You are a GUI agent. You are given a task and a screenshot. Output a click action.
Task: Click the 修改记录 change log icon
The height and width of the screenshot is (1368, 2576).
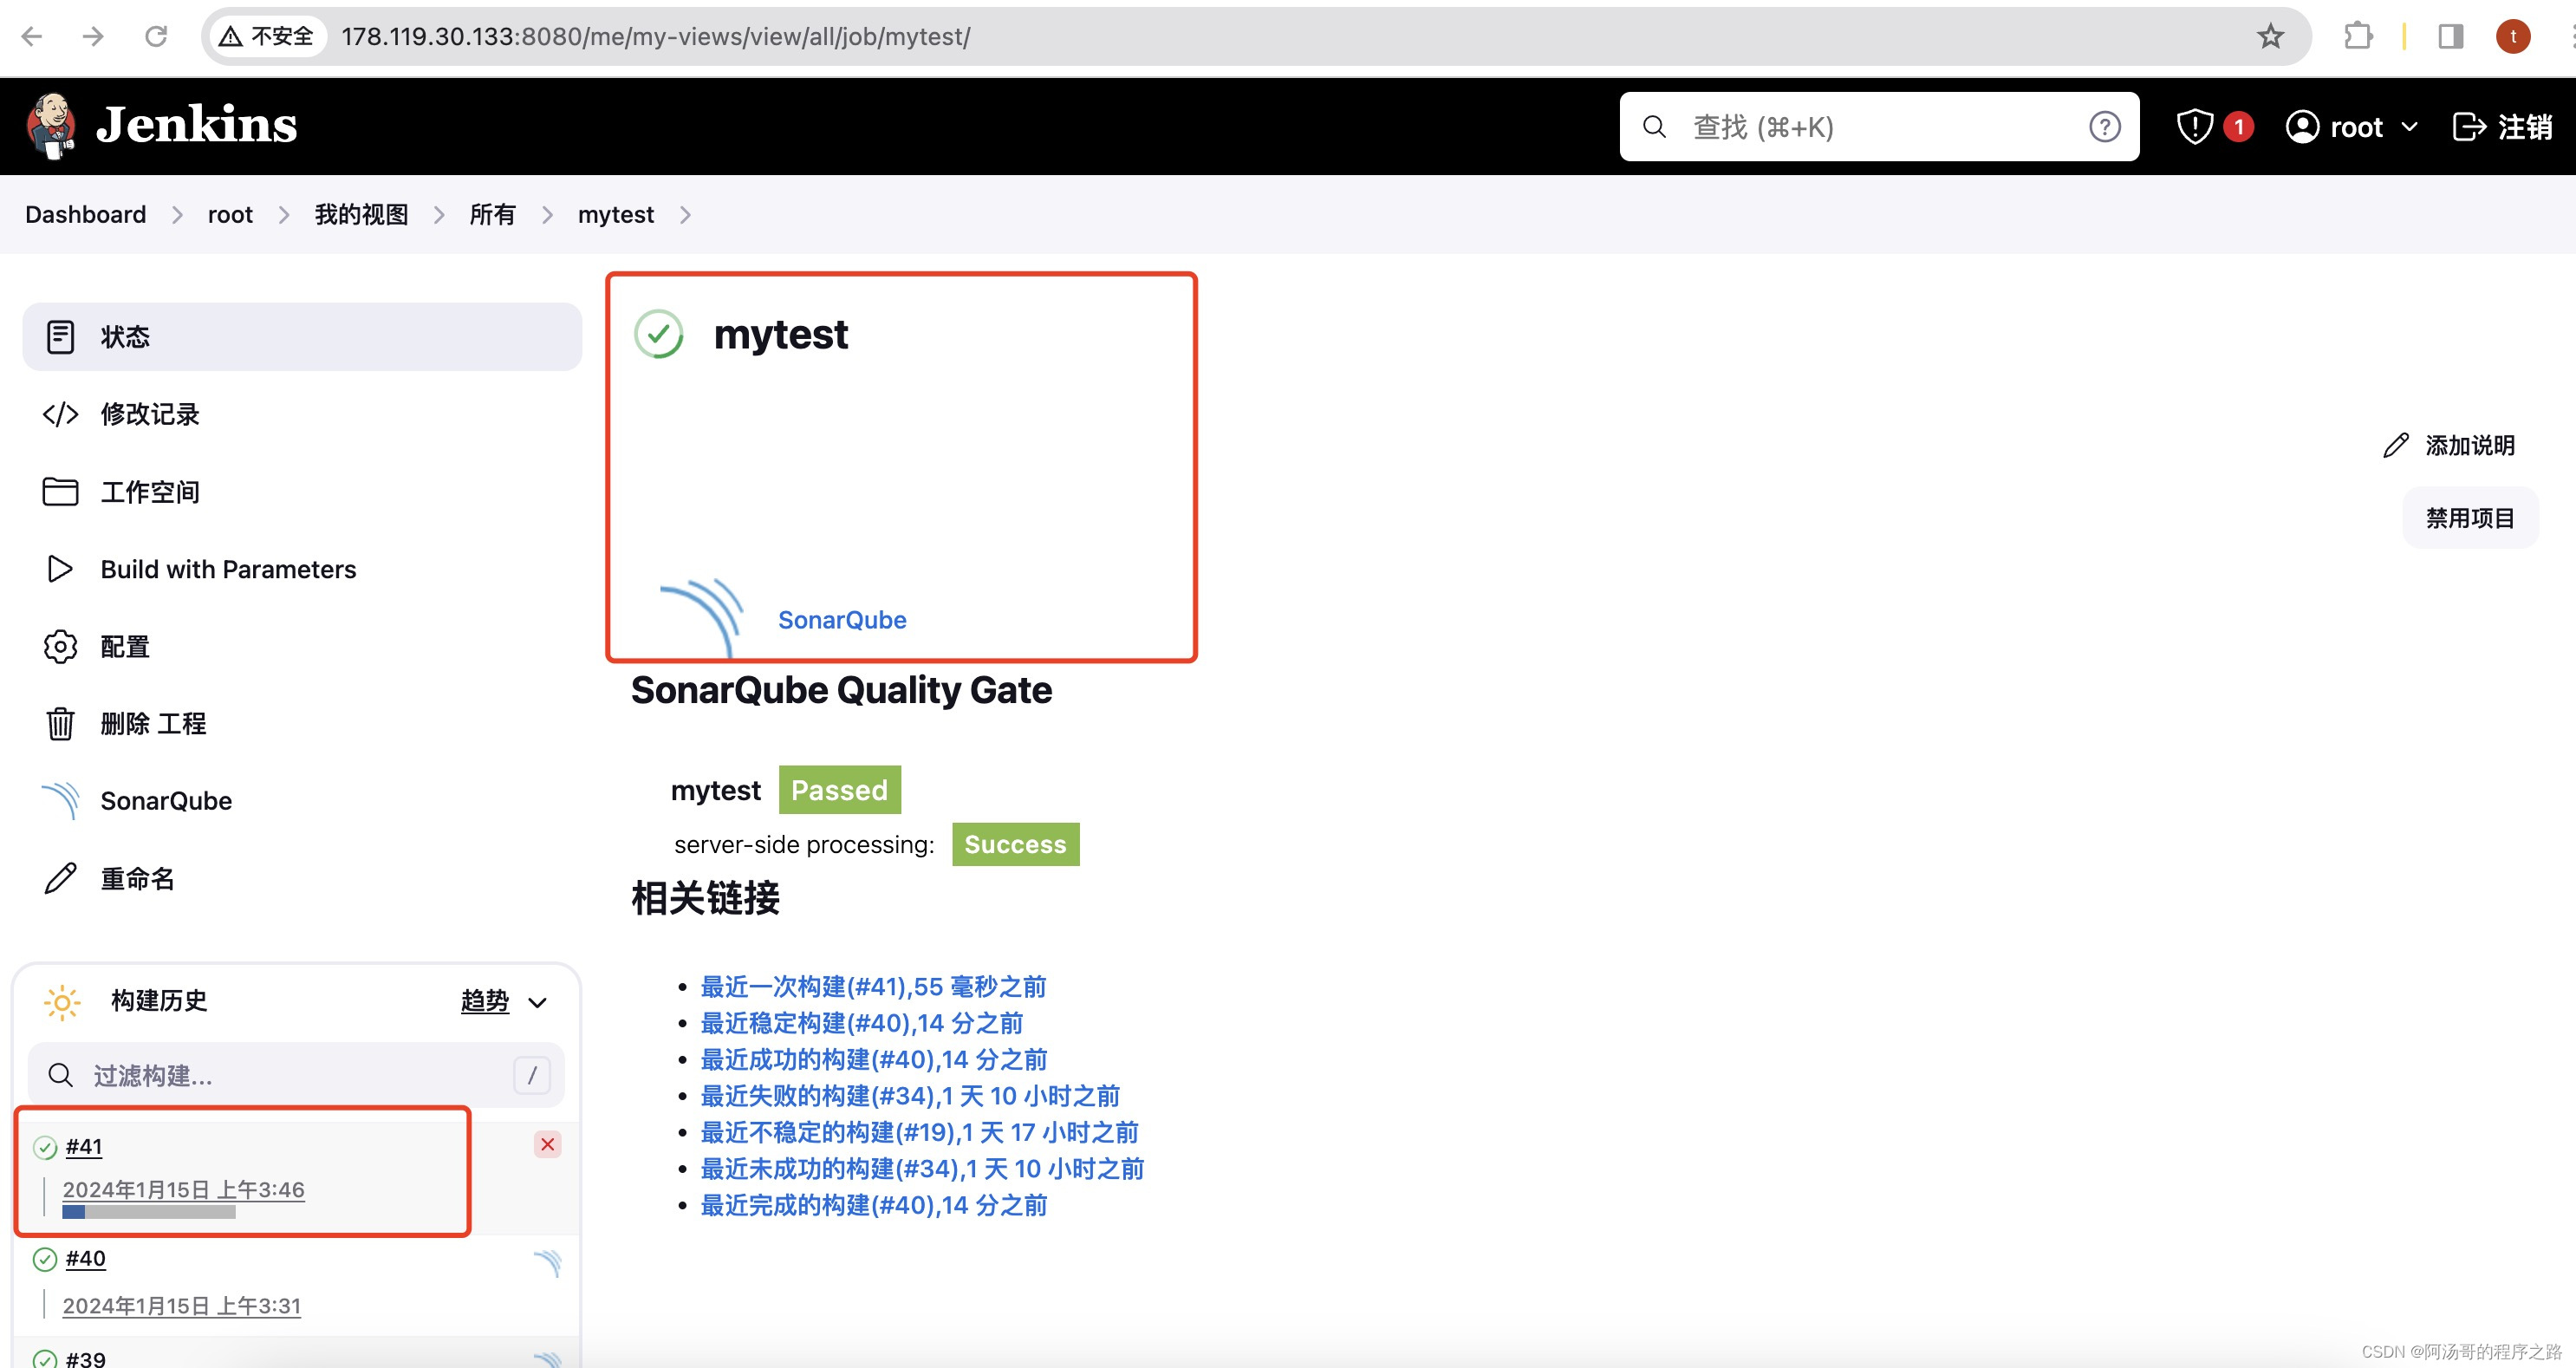click(58, 414)
